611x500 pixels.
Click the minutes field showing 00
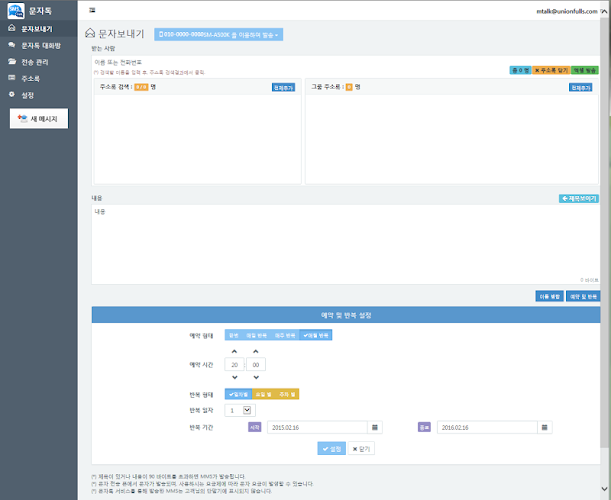(256, 364)
